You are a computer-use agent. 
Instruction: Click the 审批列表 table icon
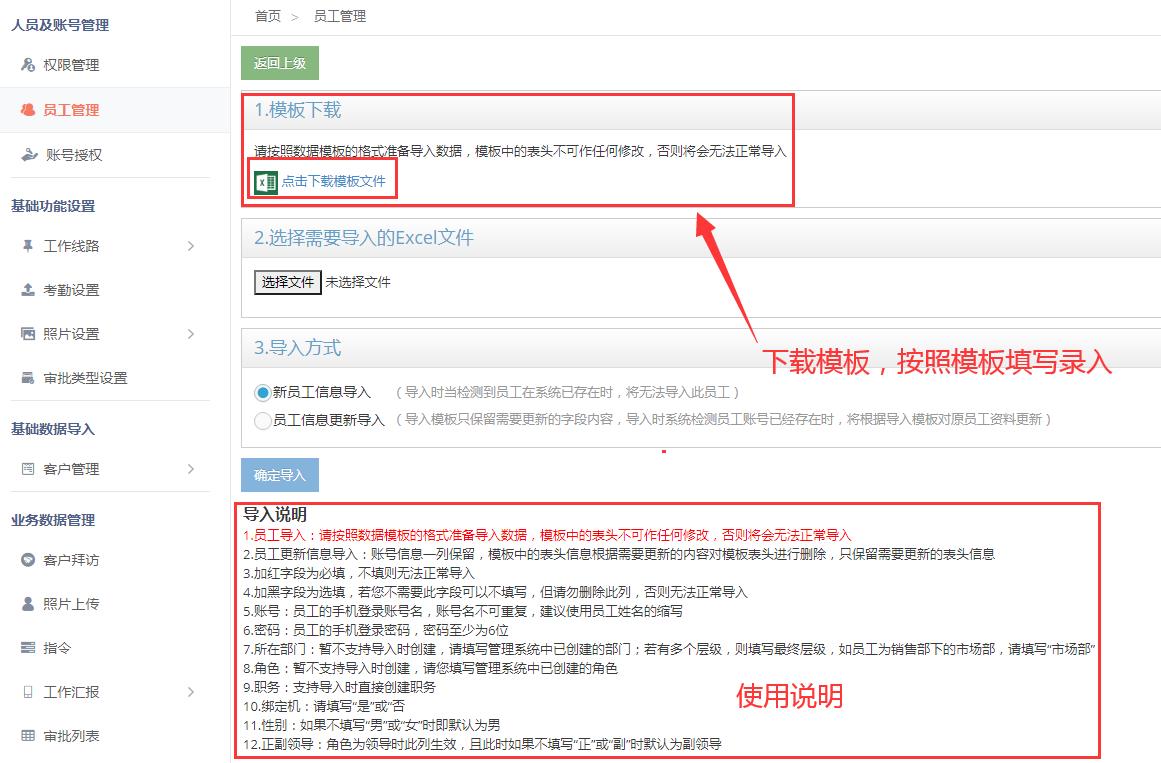[x=28, y=736]
